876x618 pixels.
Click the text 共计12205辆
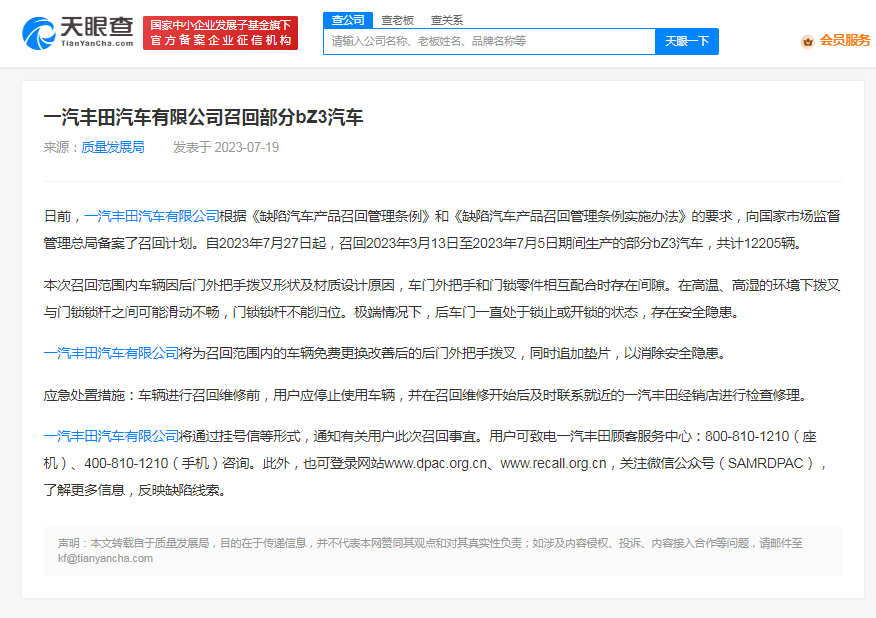758,244
